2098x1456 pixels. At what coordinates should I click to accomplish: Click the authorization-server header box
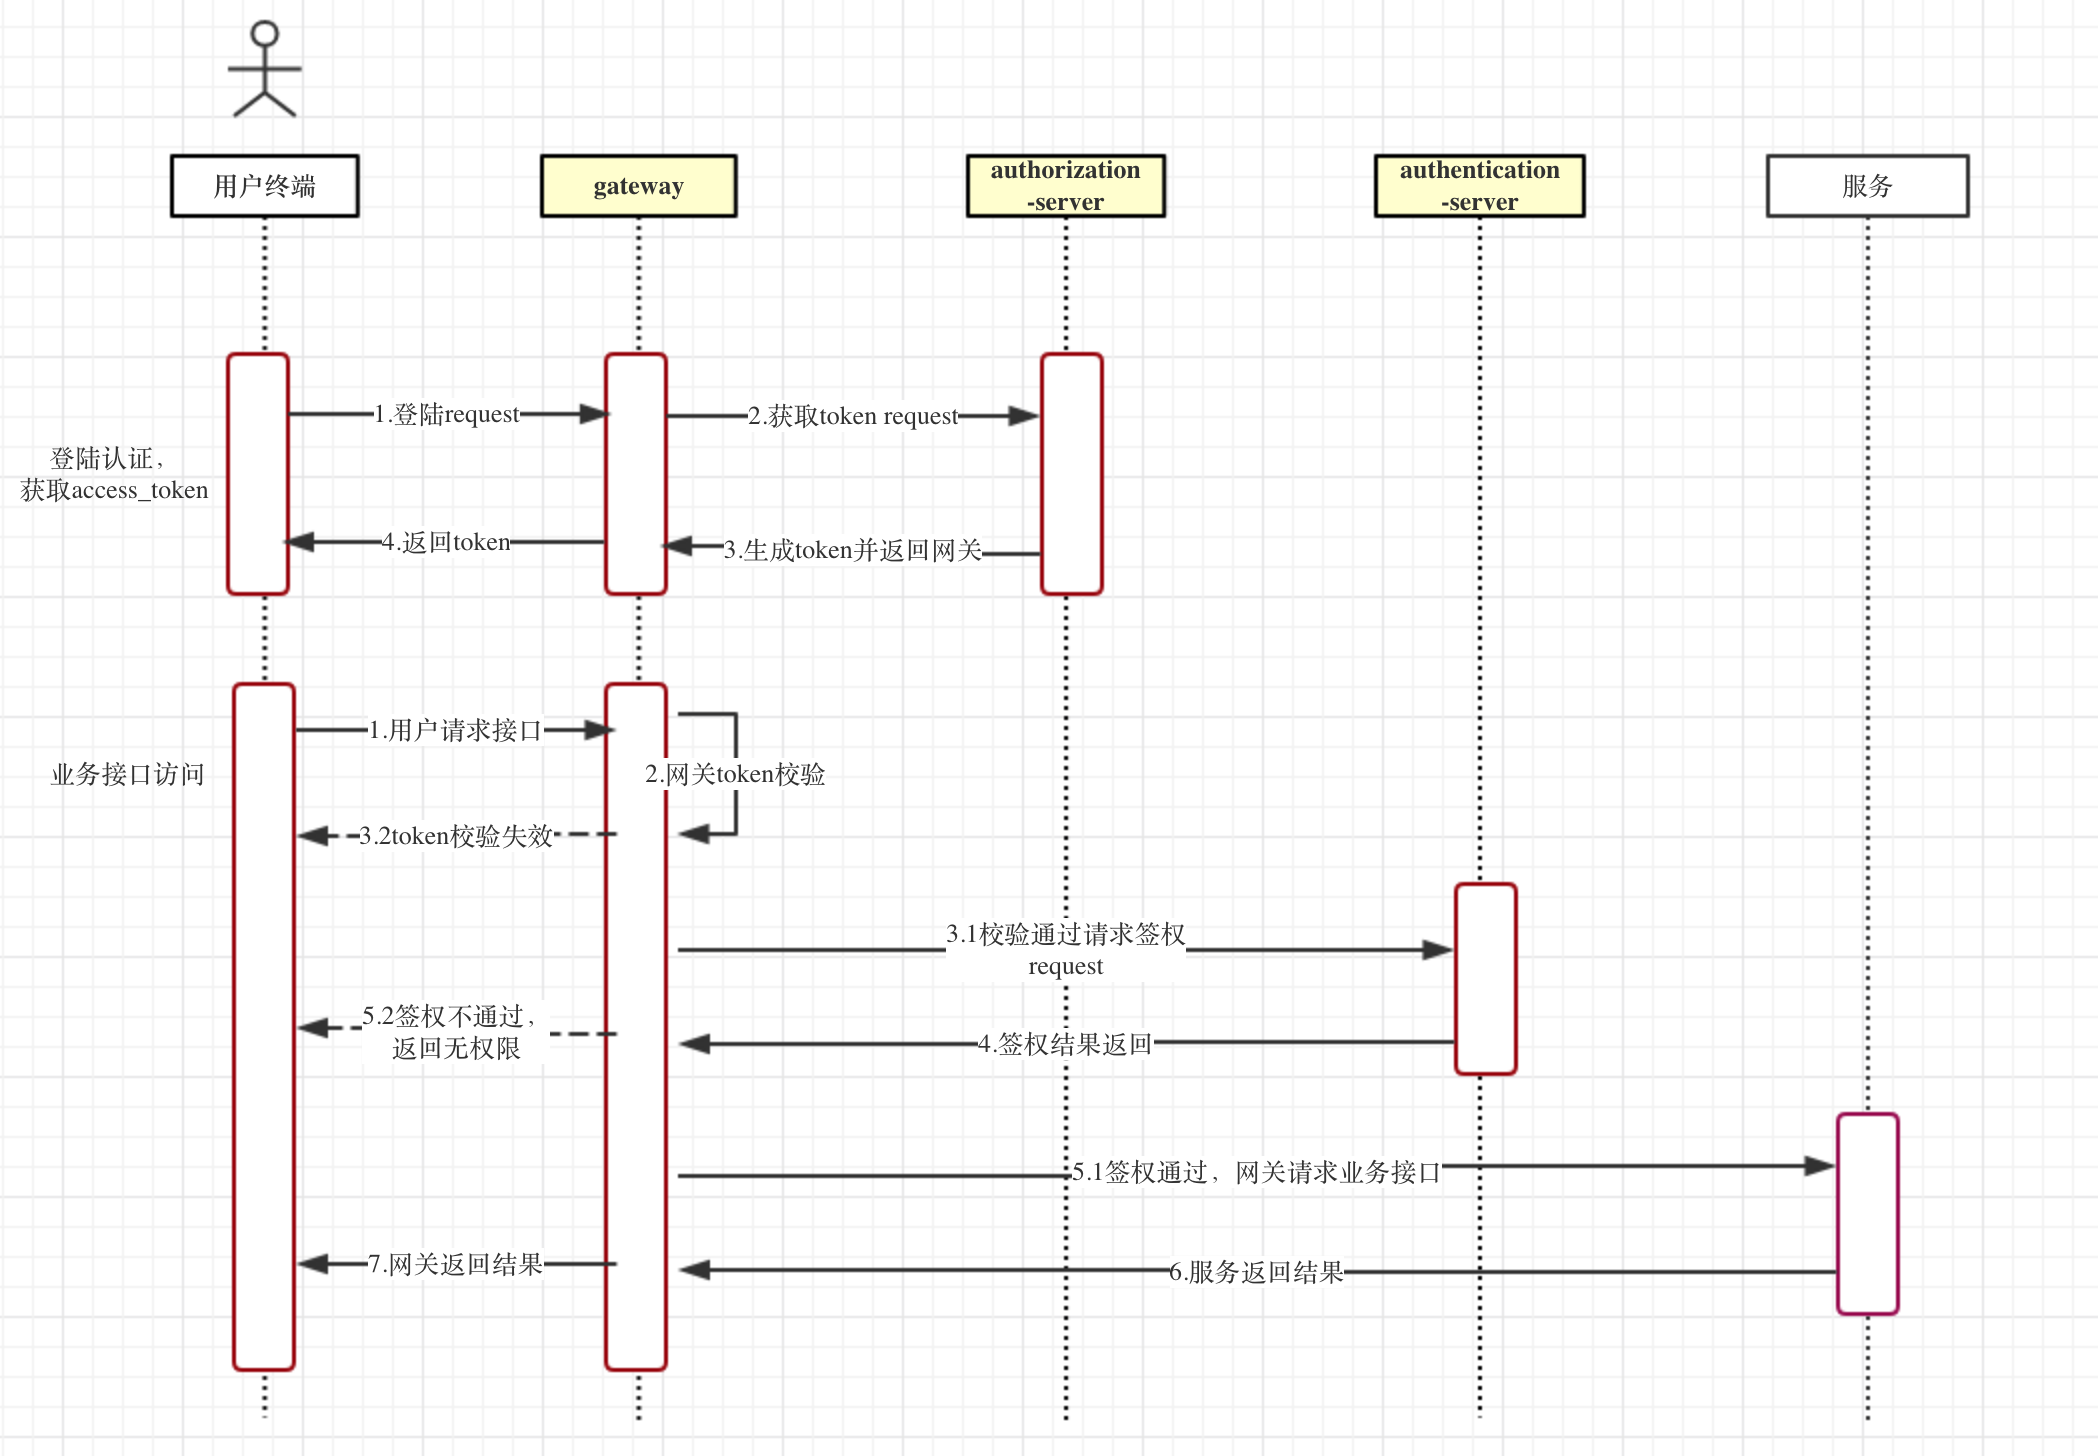1065,186
